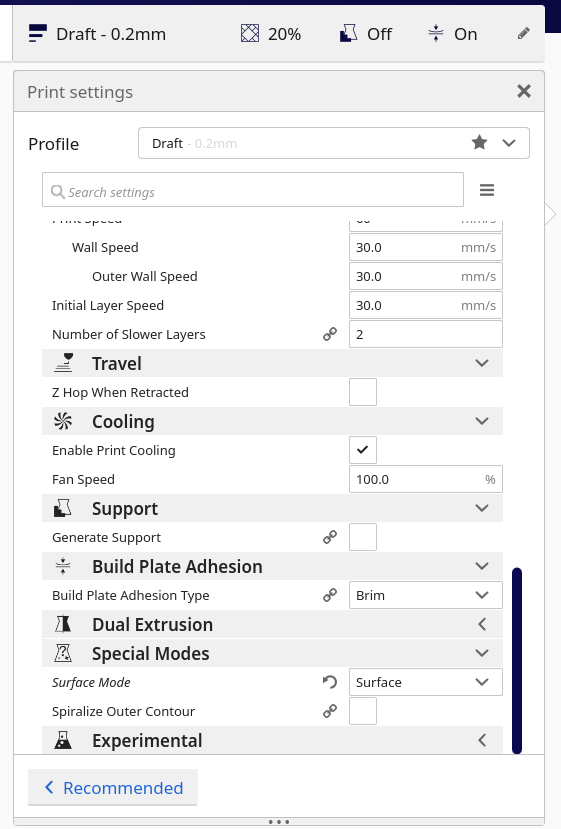Click link icon beside Build Plate Adhesion Type

pos(330,595)
